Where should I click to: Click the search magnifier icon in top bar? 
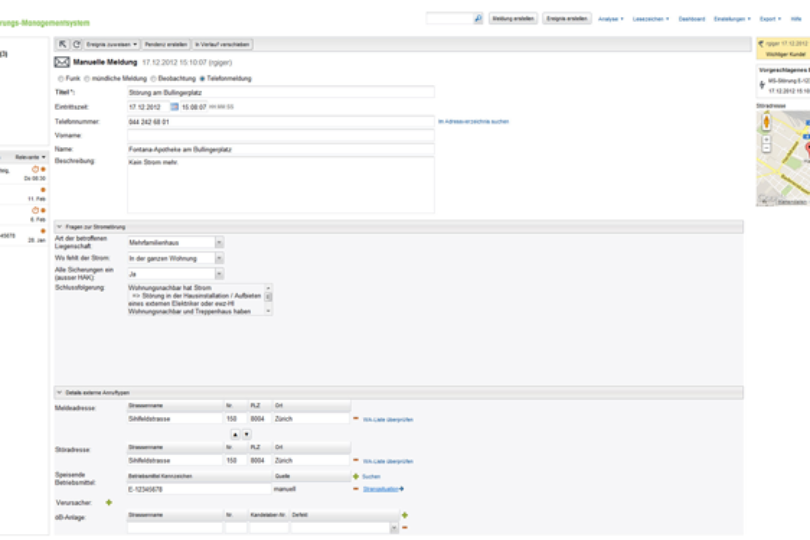pos(478,18)
